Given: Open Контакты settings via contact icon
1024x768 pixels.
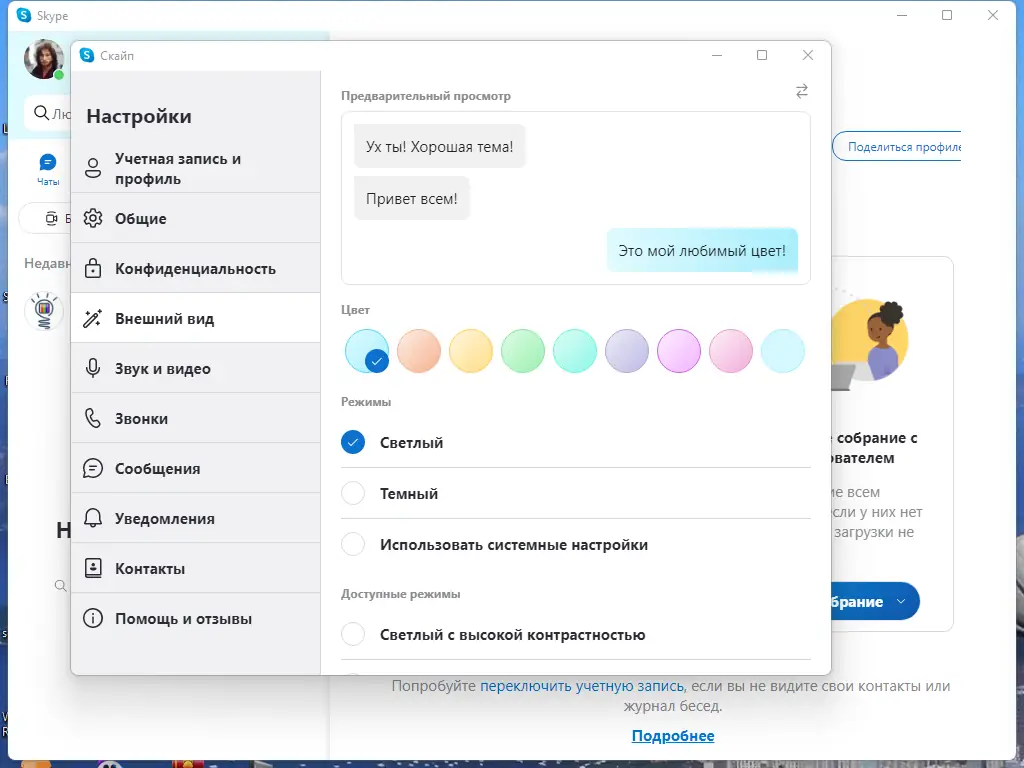Looking at the screenshot, I should 91,568.
